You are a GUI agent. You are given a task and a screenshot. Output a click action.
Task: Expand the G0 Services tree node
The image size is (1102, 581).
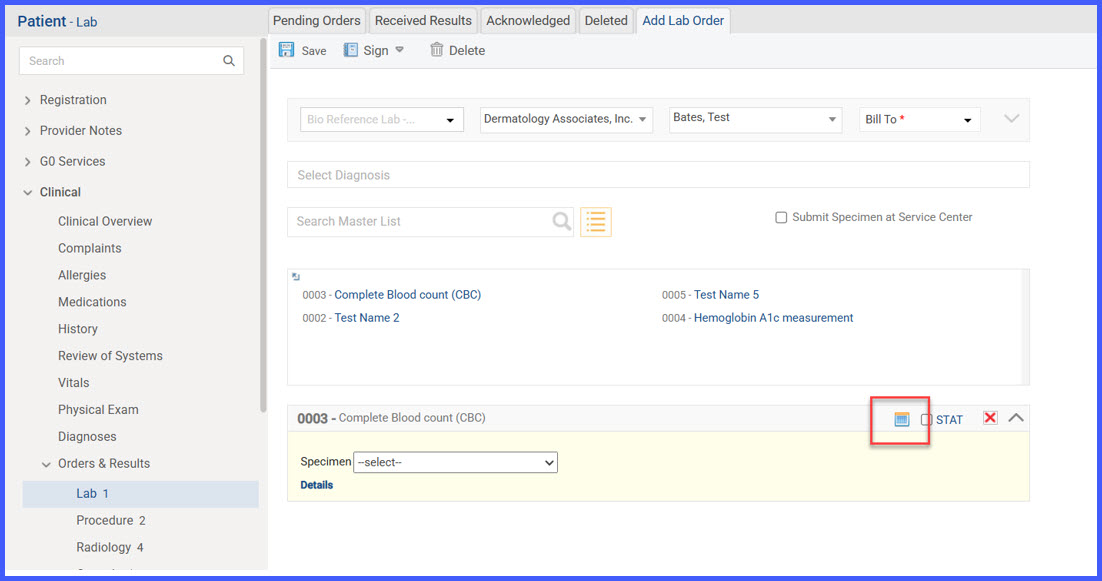tap(27, 162)
